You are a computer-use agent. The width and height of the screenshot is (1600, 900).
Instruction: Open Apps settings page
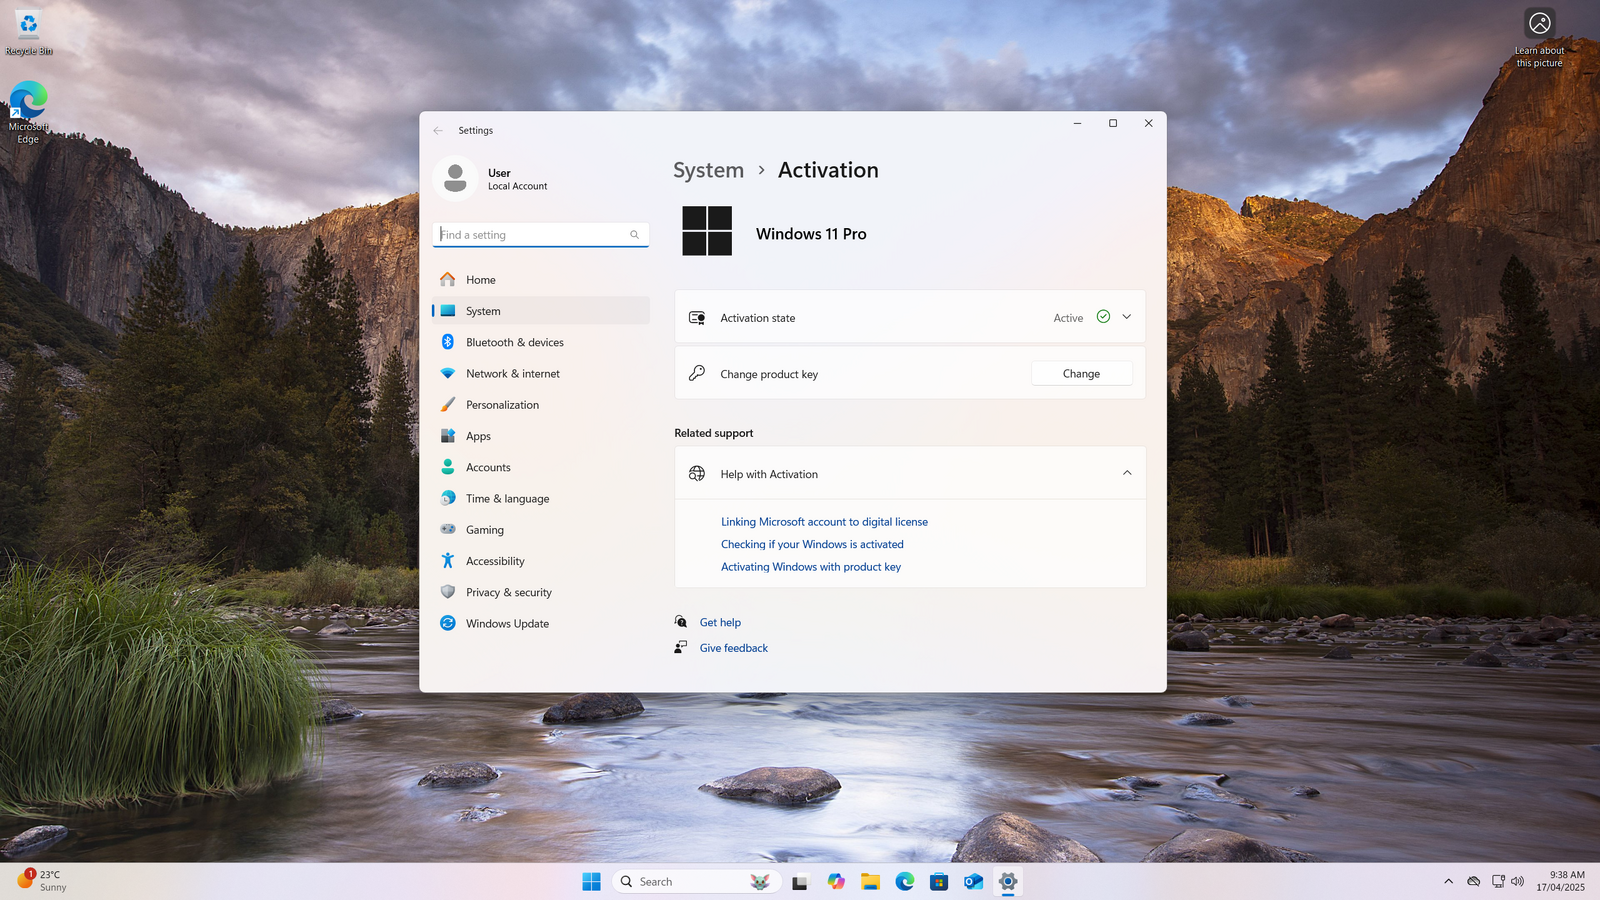[x=541, y=436]
